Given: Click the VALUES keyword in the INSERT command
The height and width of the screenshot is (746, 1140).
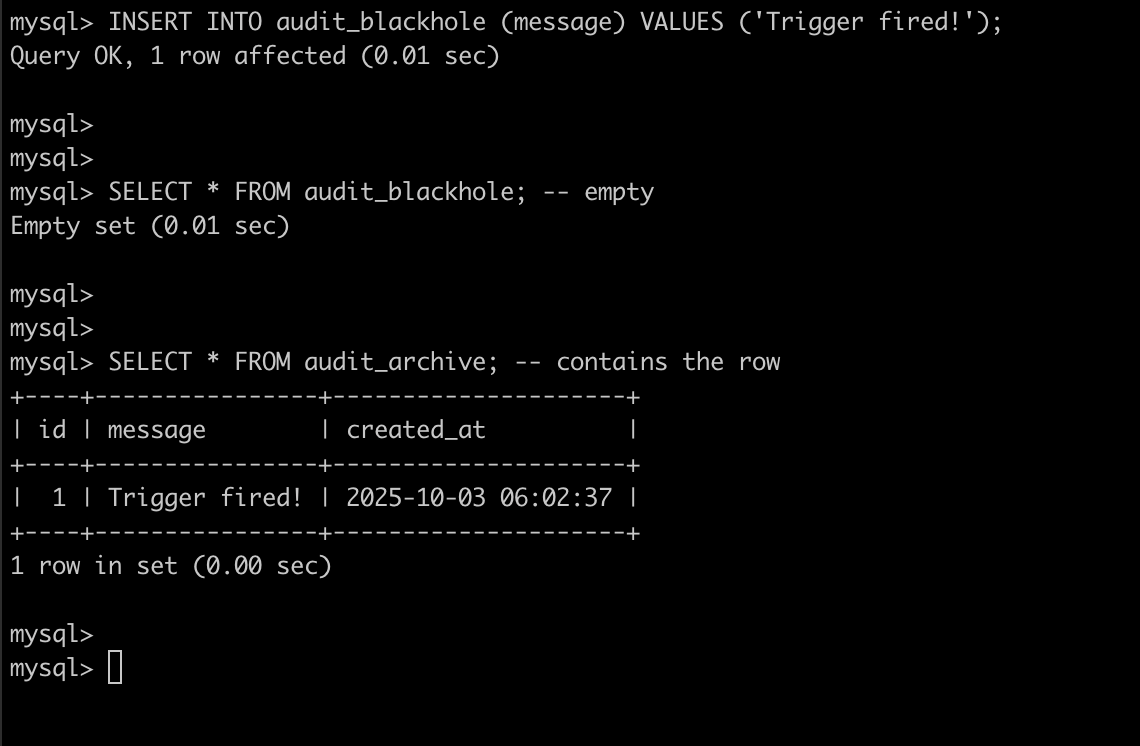Looking at the screenshot, I should tap(690, 22).
